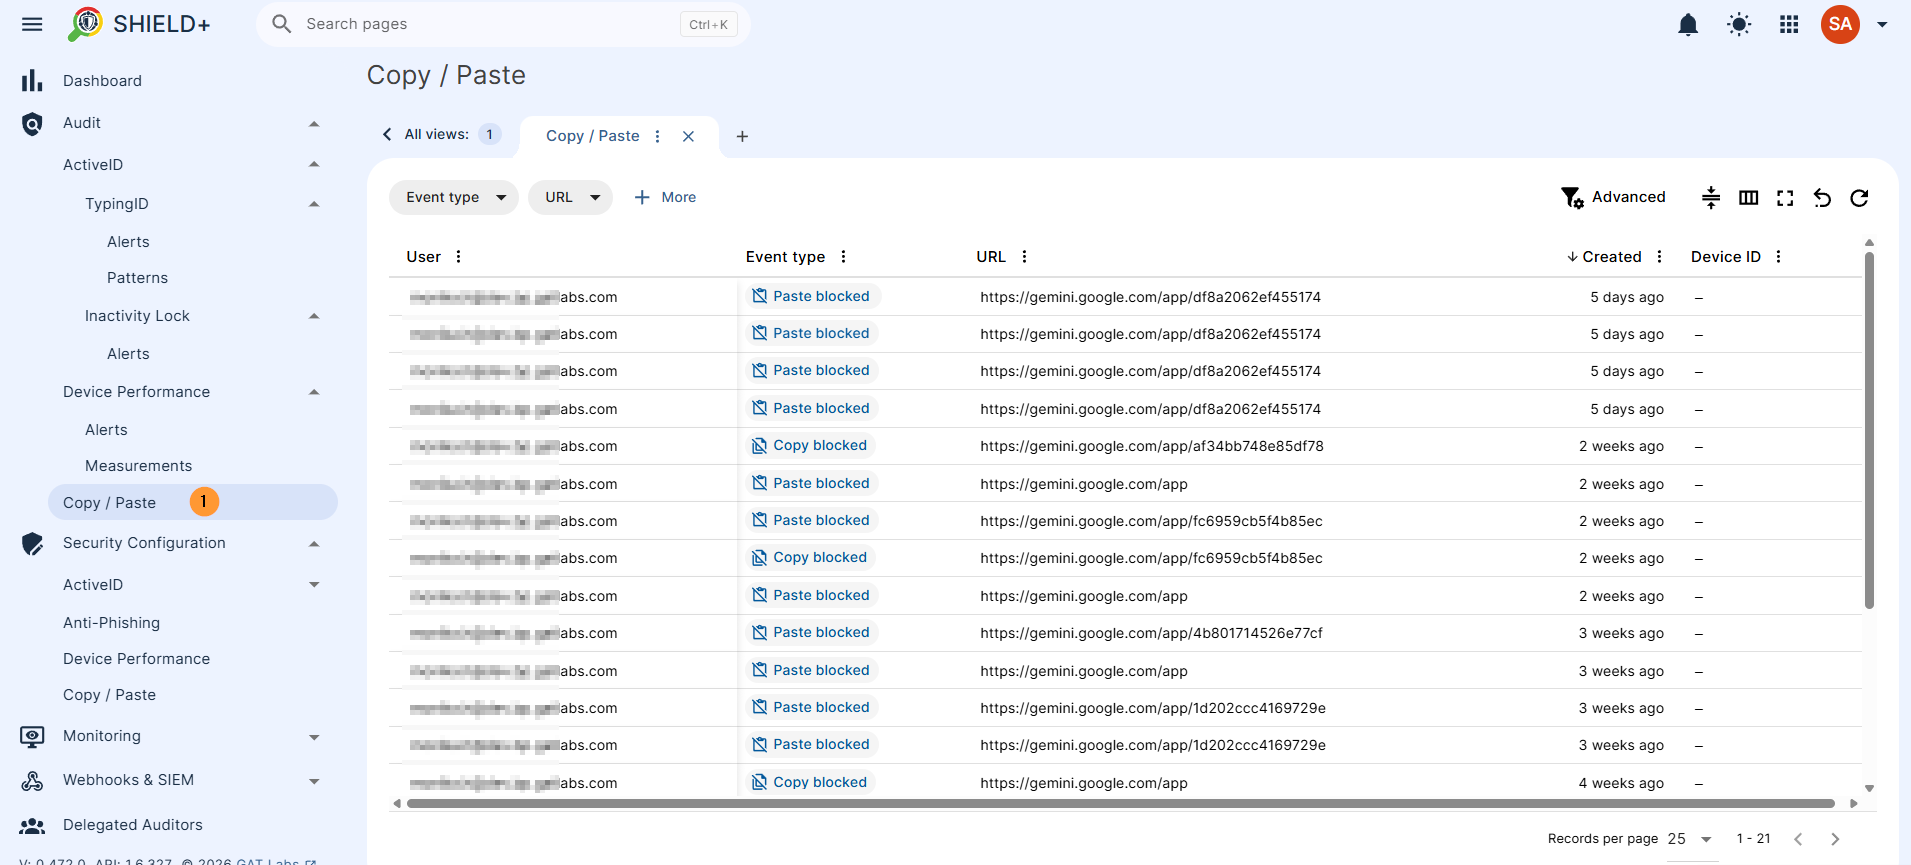1911x865 pixels.
Task: Open Copy / Paste under Security Configuration
Action: pos(109,695)
